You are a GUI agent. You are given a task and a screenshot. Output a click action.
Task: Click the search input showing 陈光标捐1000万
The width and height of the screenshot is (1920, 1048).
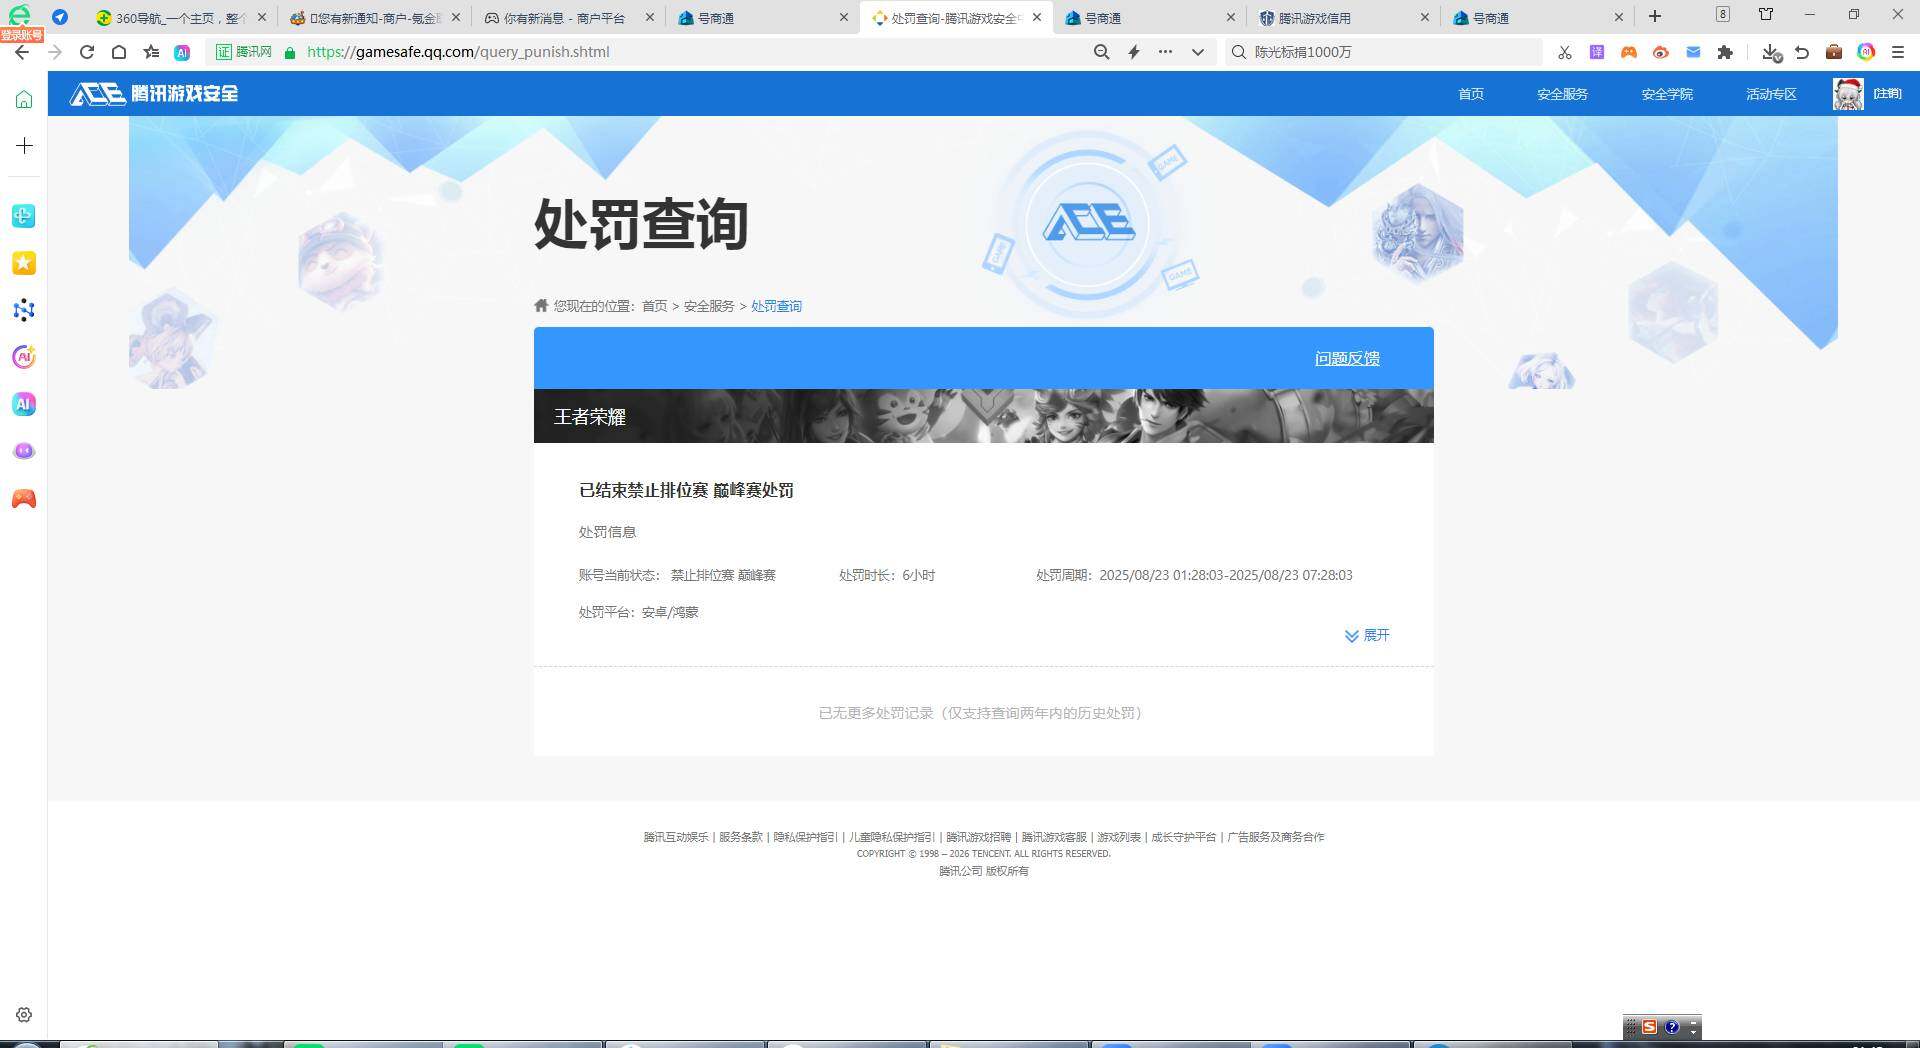[x=1380, y=52]
